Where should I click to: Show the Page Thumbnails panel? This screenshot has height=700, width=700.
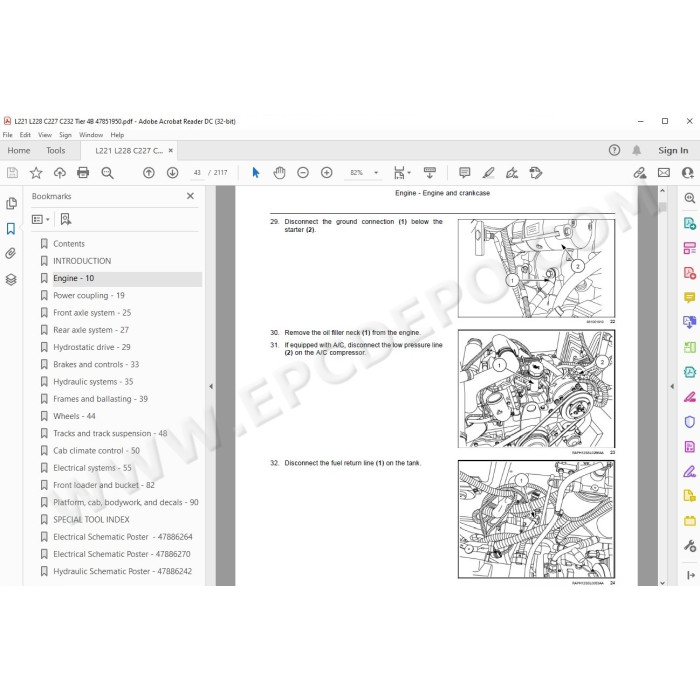click(x=11, y=204)
